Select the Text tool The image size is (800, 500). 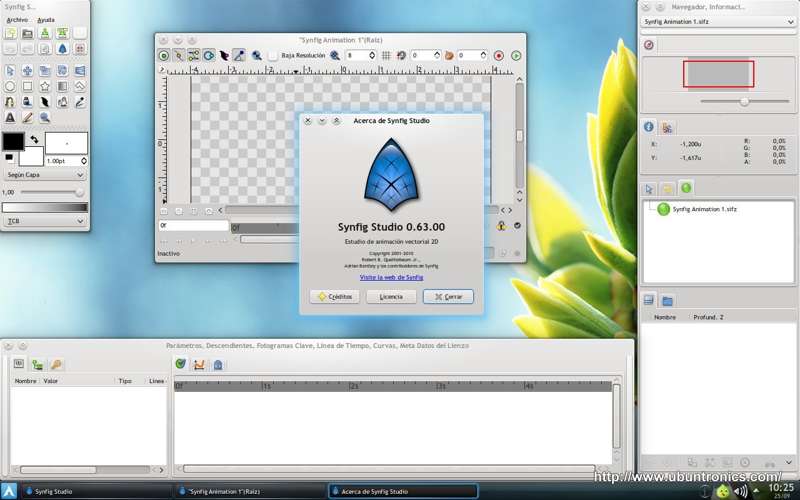tap(10, 117)
